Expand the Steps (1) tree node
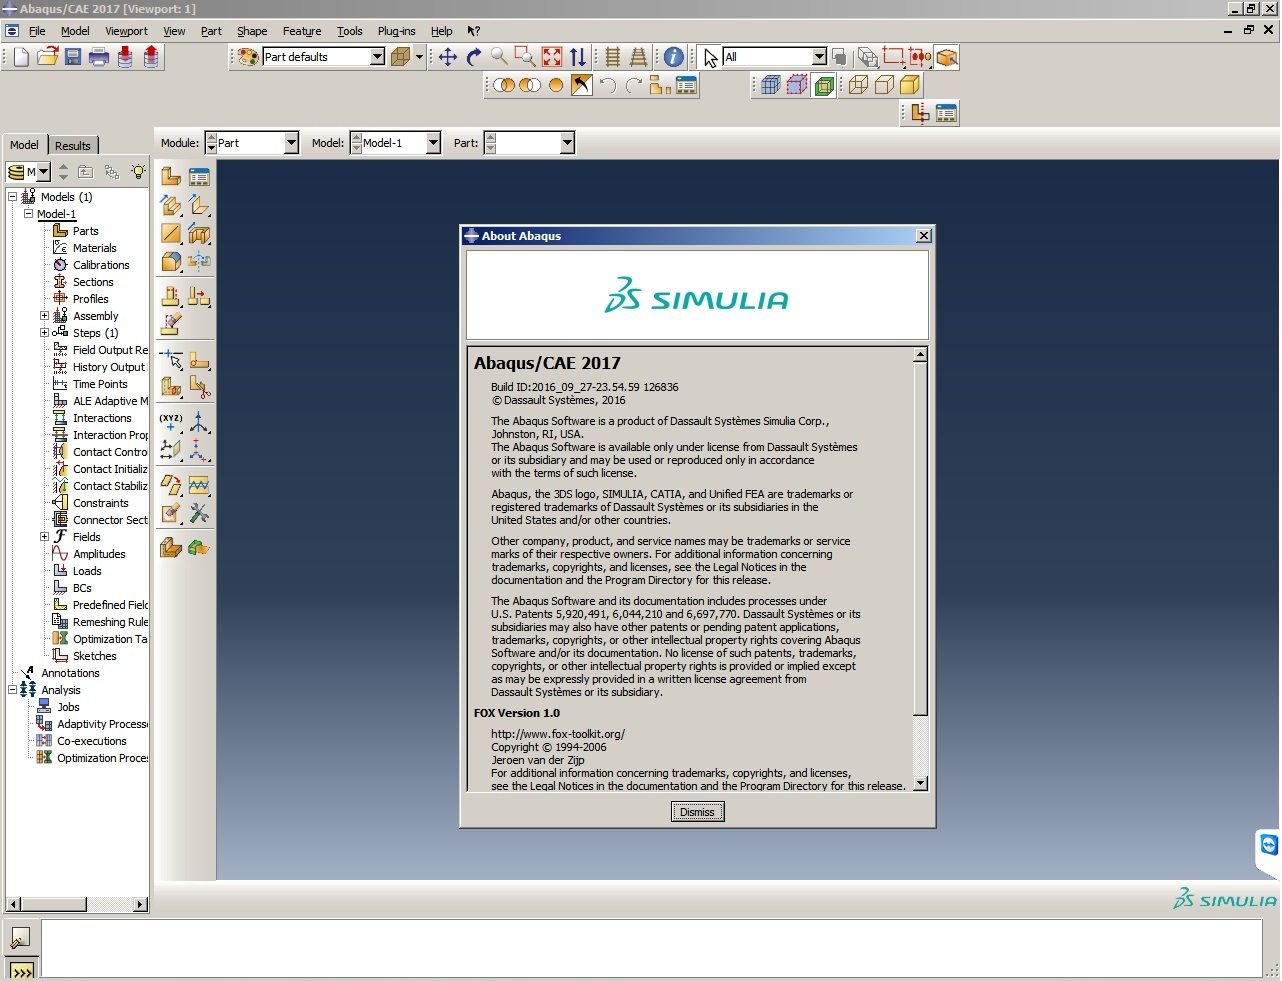 click(x=44, y=333)
